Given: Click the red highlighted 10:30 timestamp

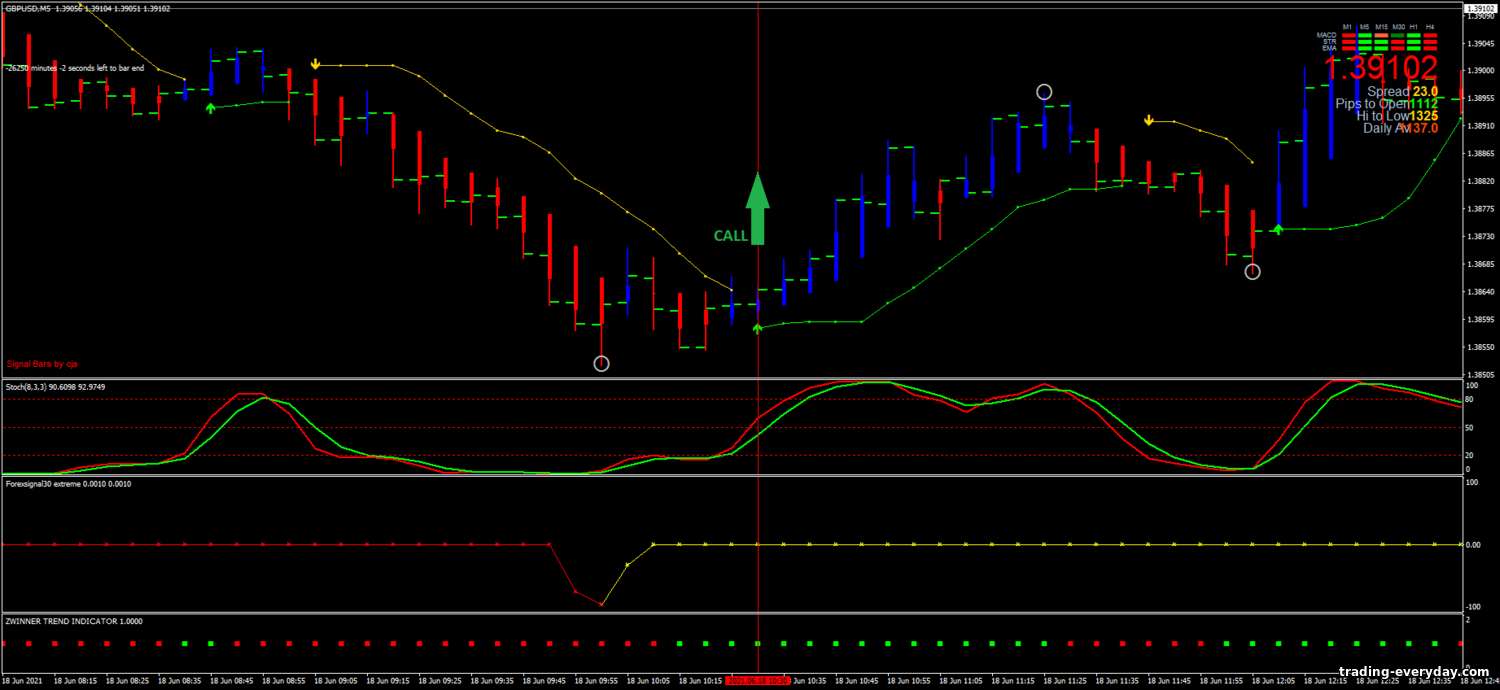Looking at the screenshot, I should pos(757,681).
